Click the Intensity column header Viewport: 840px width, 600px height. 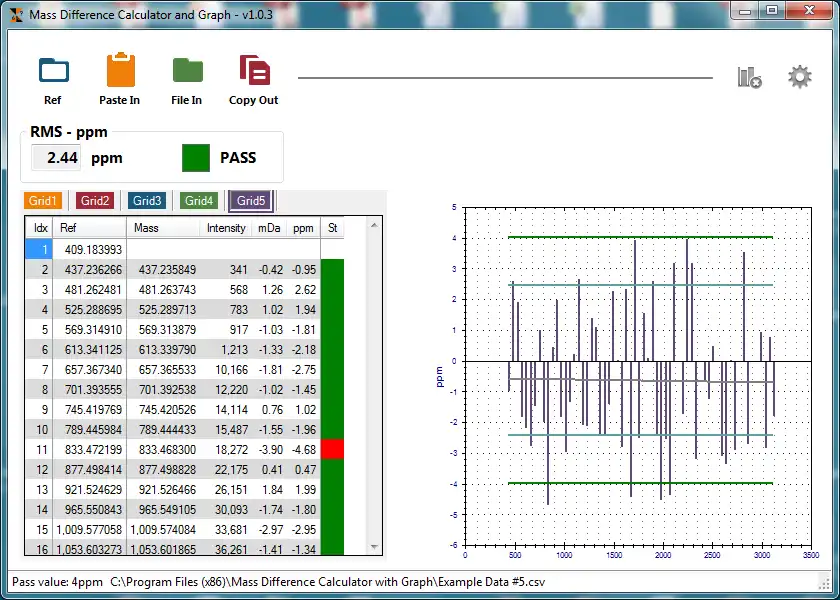226,228
